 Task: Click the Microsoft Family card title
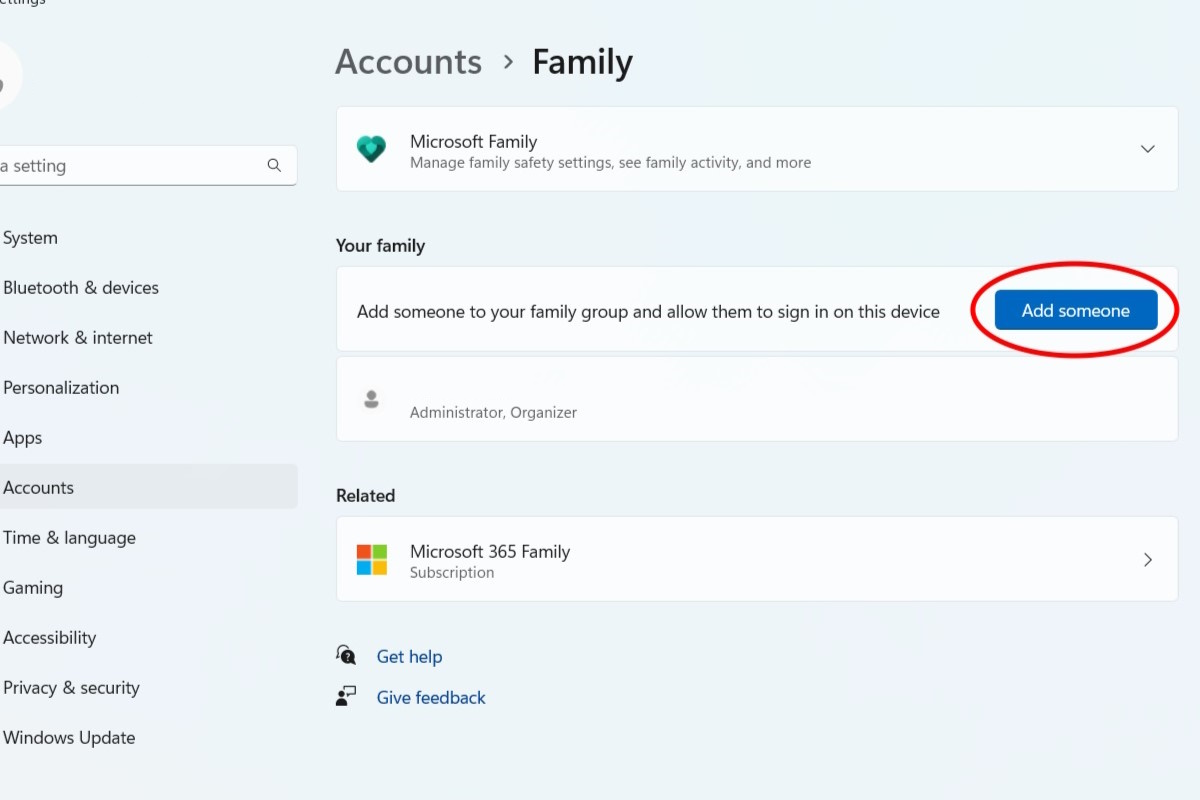click(x=474, y=141)
